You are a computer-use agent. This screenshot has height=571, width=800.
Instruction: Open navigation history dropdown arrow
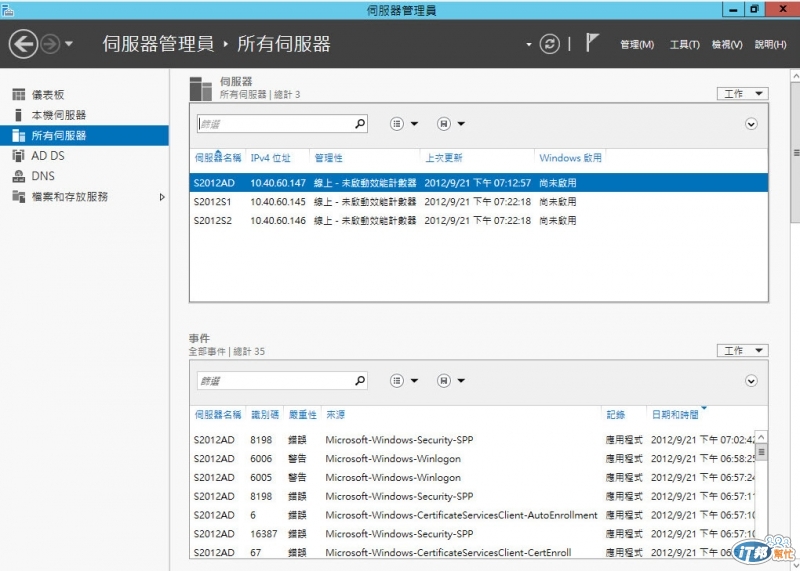(69, 44)
